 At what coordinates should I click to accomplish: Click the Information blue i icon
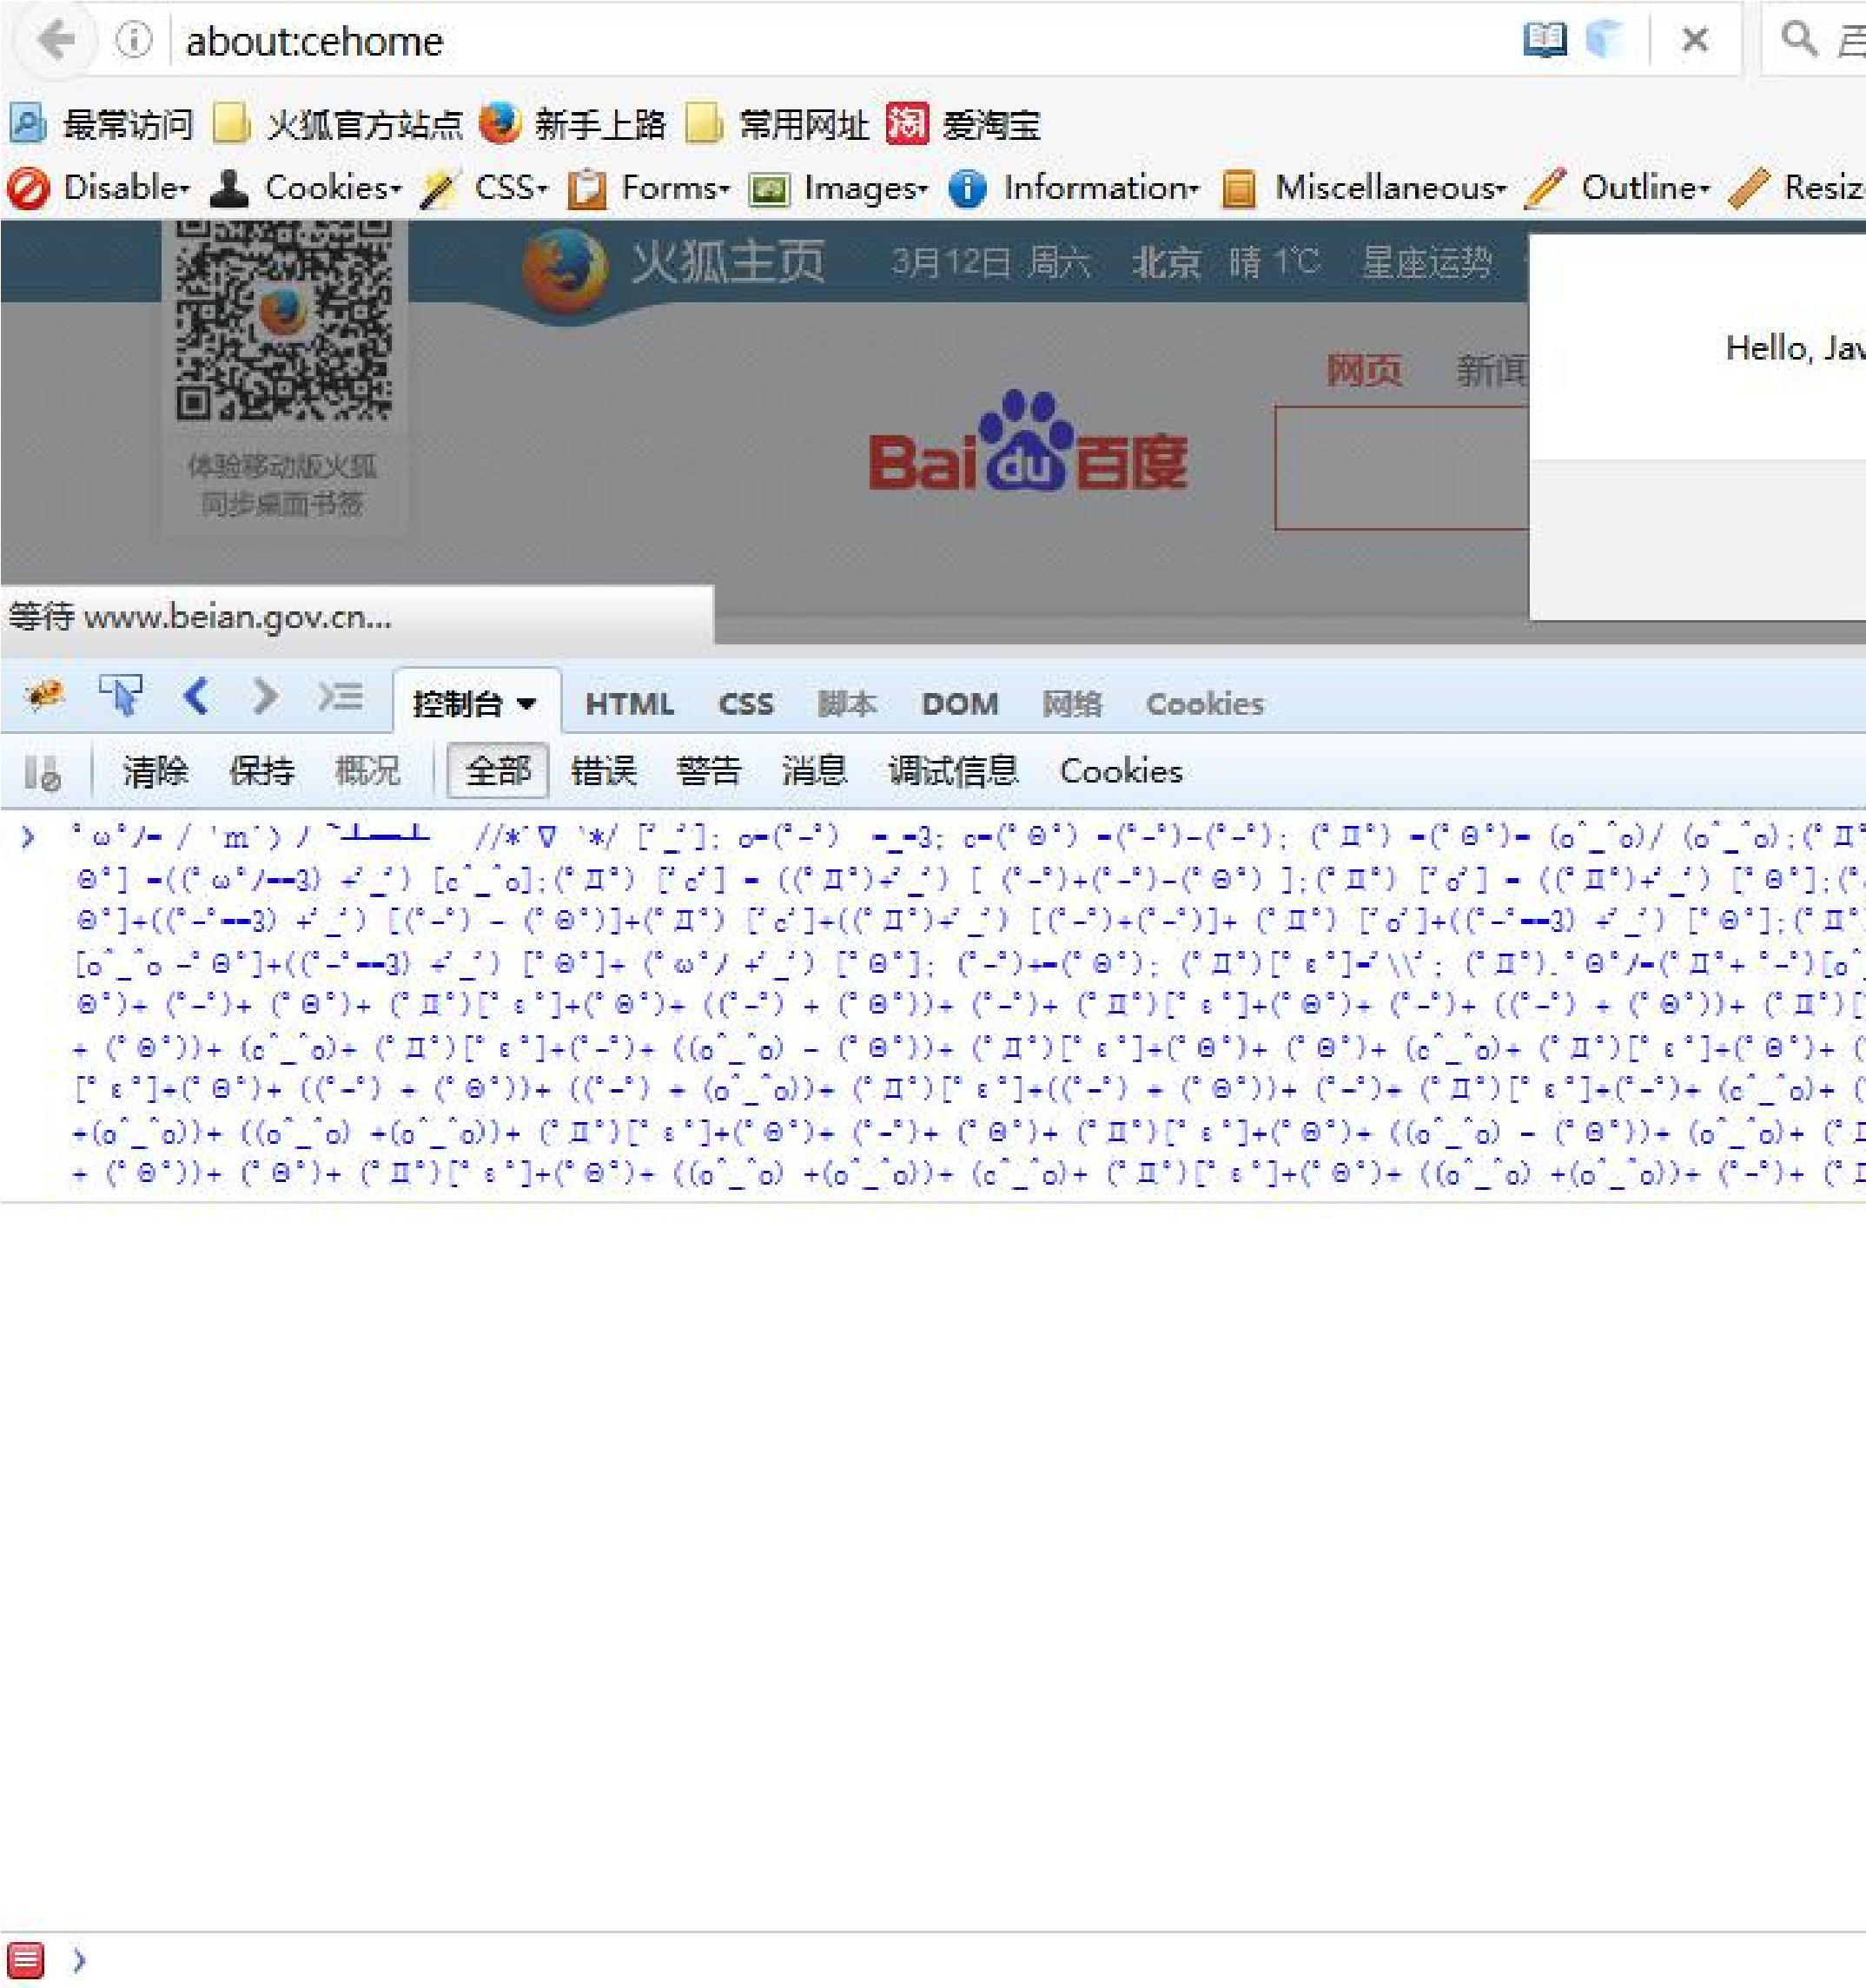click(x=967, y=188)
